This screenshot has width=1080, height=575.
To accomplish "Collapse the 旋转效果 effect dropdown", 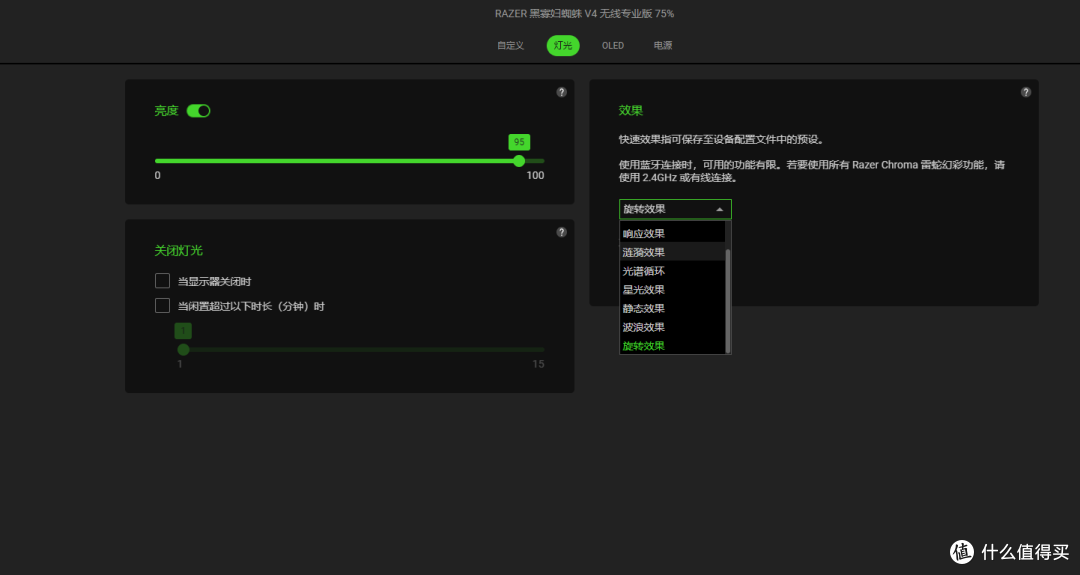I will (675, 209).
